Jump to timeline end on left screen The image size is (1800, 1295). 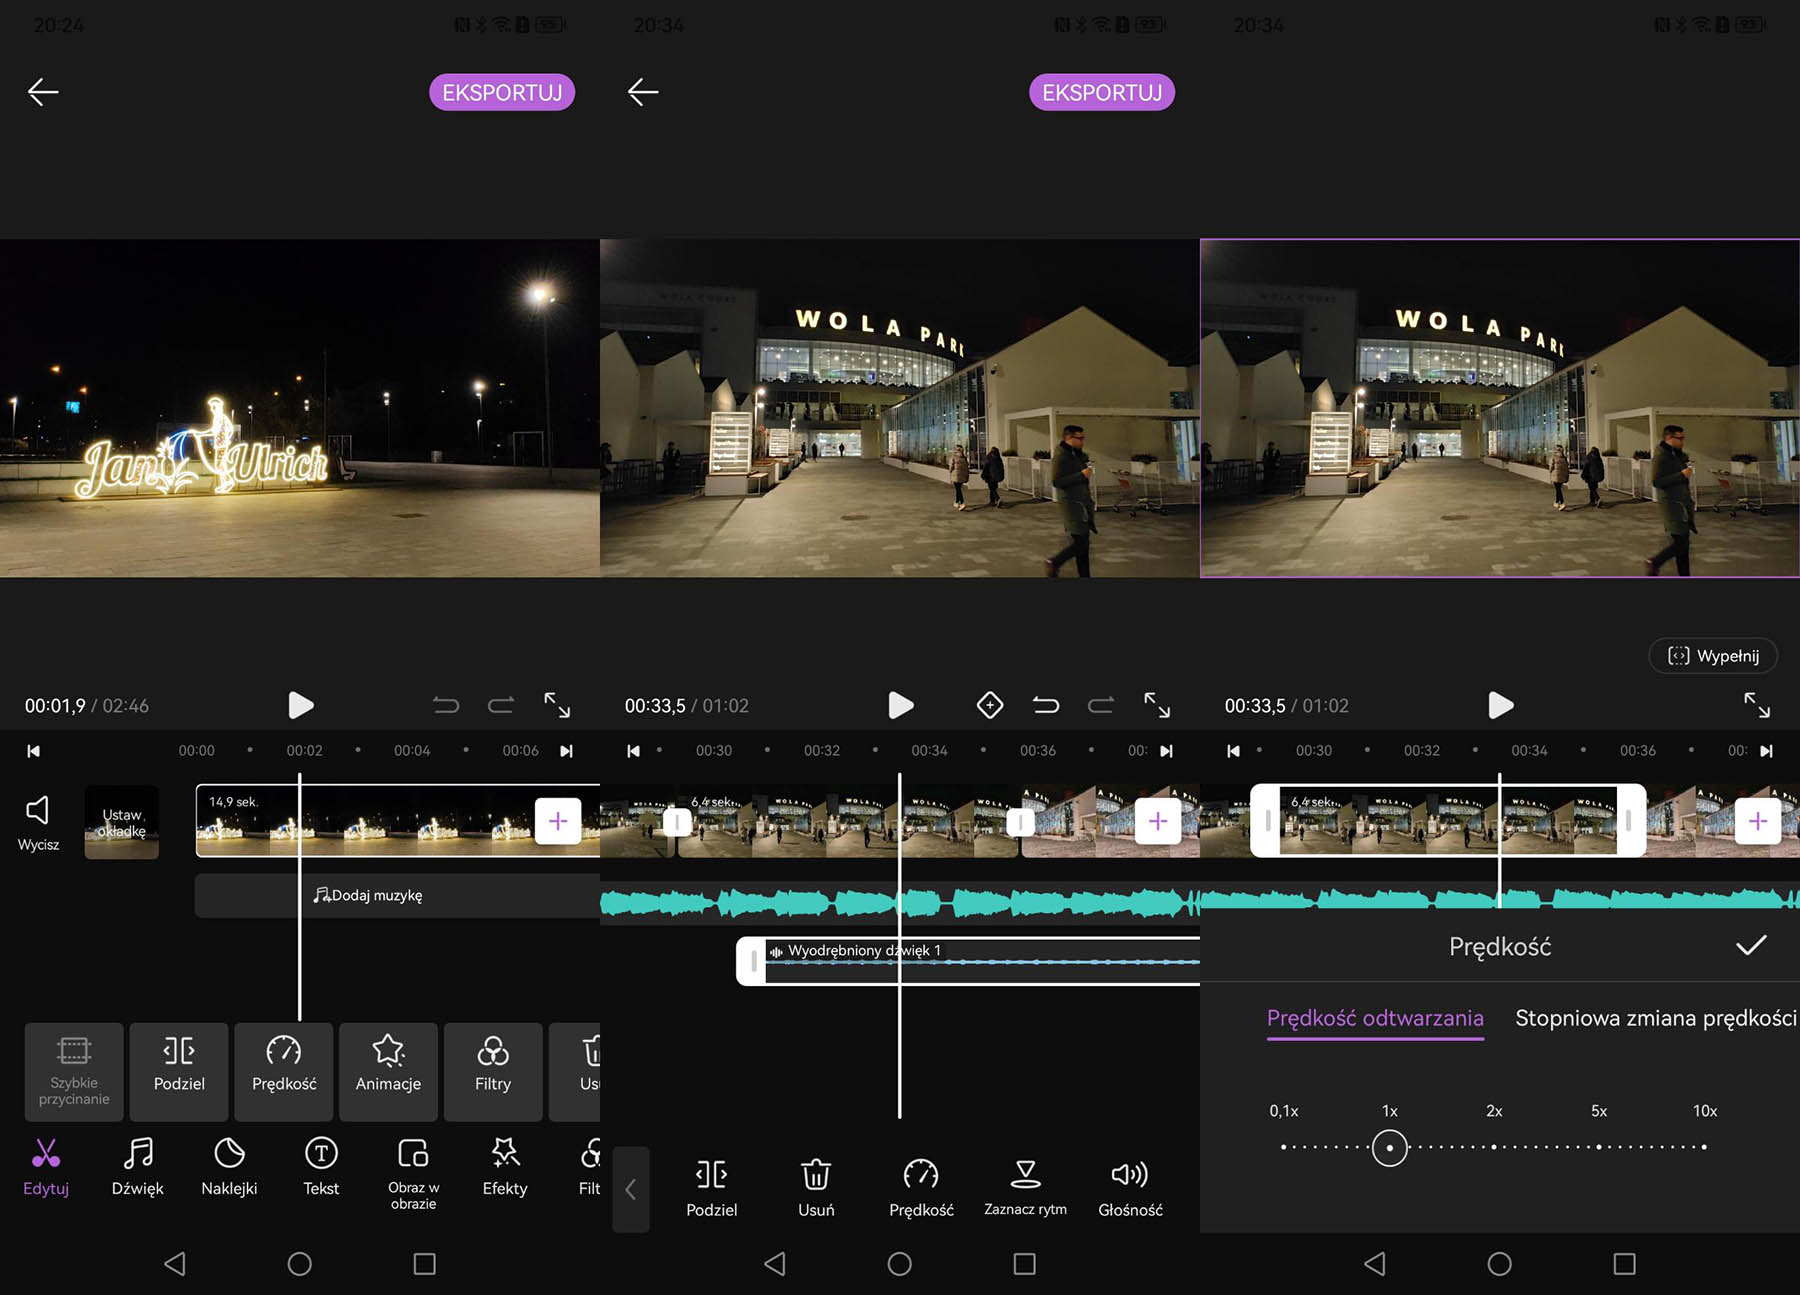567,751
